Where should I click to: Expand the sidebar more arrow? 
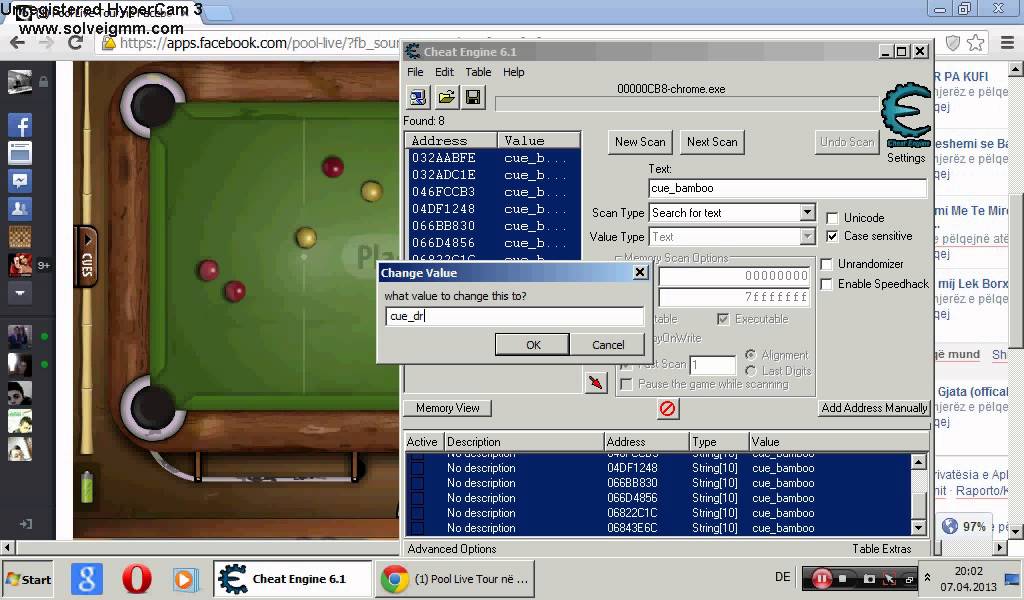pyautogui.click(x=20, y=293)
